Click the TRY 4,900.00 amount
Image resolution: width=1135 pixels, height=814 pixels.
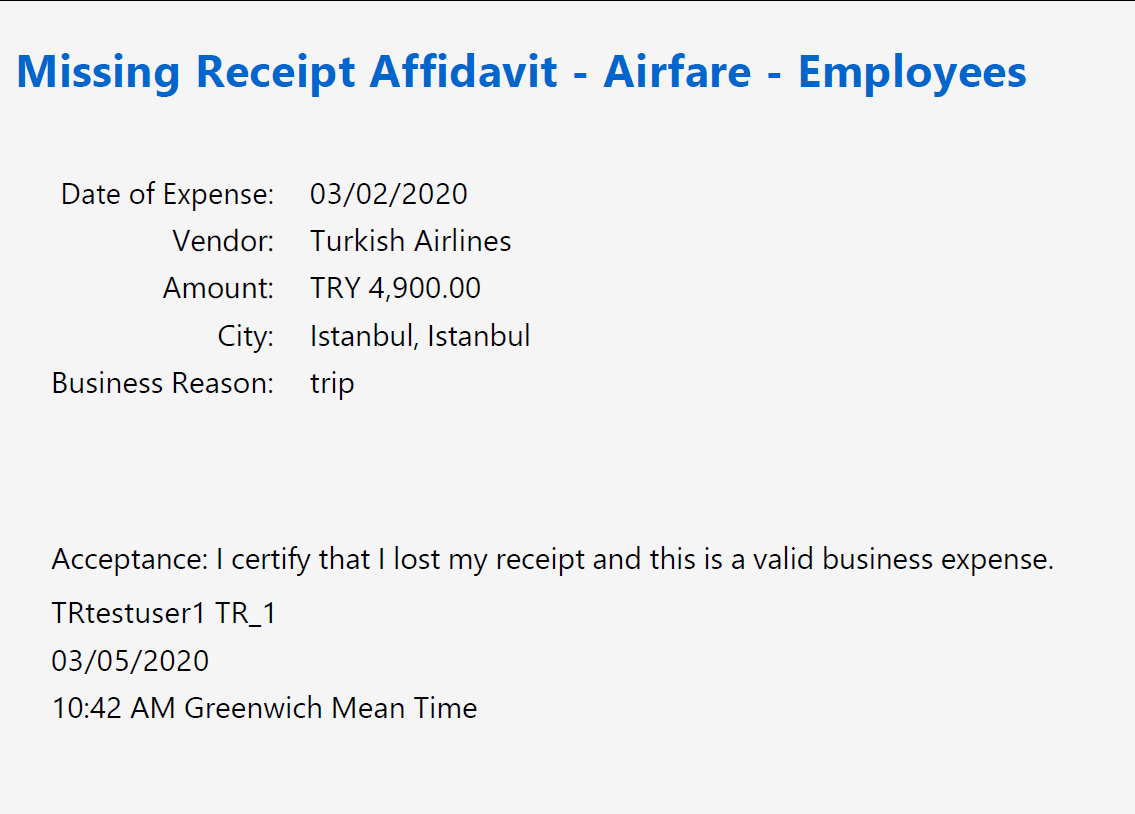tap(395, 288)
